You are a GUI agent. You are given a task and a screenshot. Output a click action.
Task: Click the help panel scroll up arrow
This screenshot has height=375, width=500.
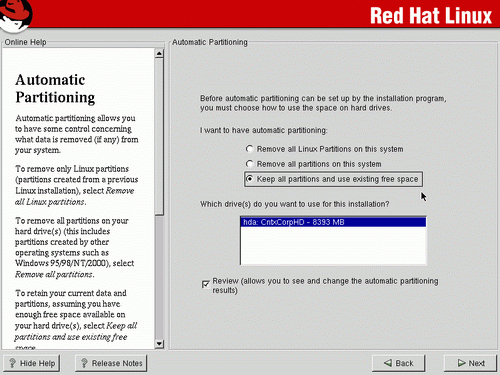(x=159, y=53)
